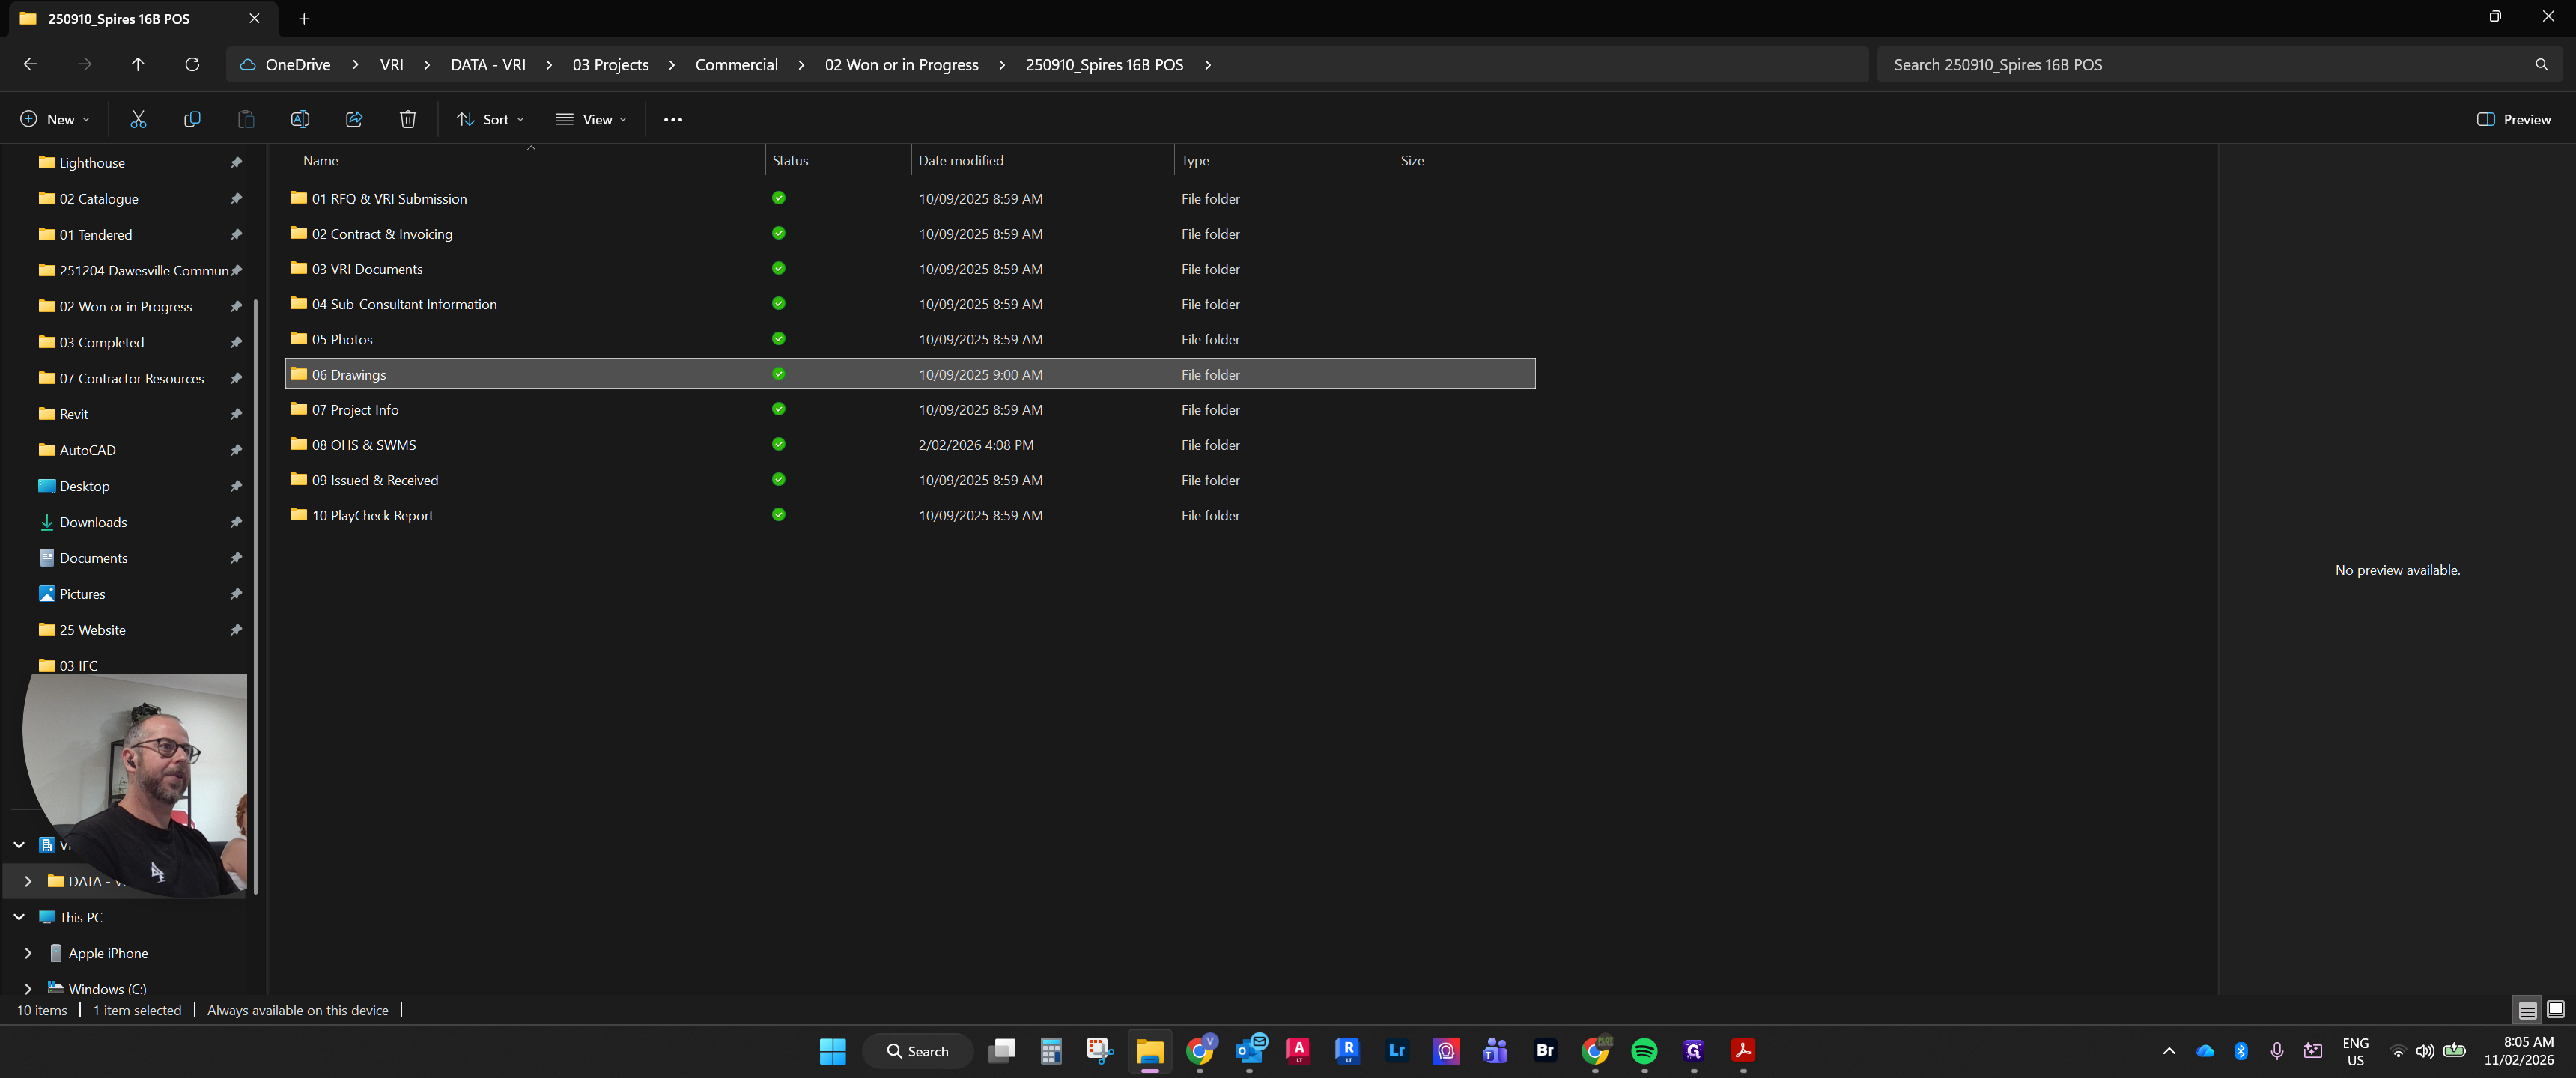The width and height of the screenshot is (2576, 1078).
Task: Click the Search 250910_Spires 16B POS field
Action: pos(2215,64)
